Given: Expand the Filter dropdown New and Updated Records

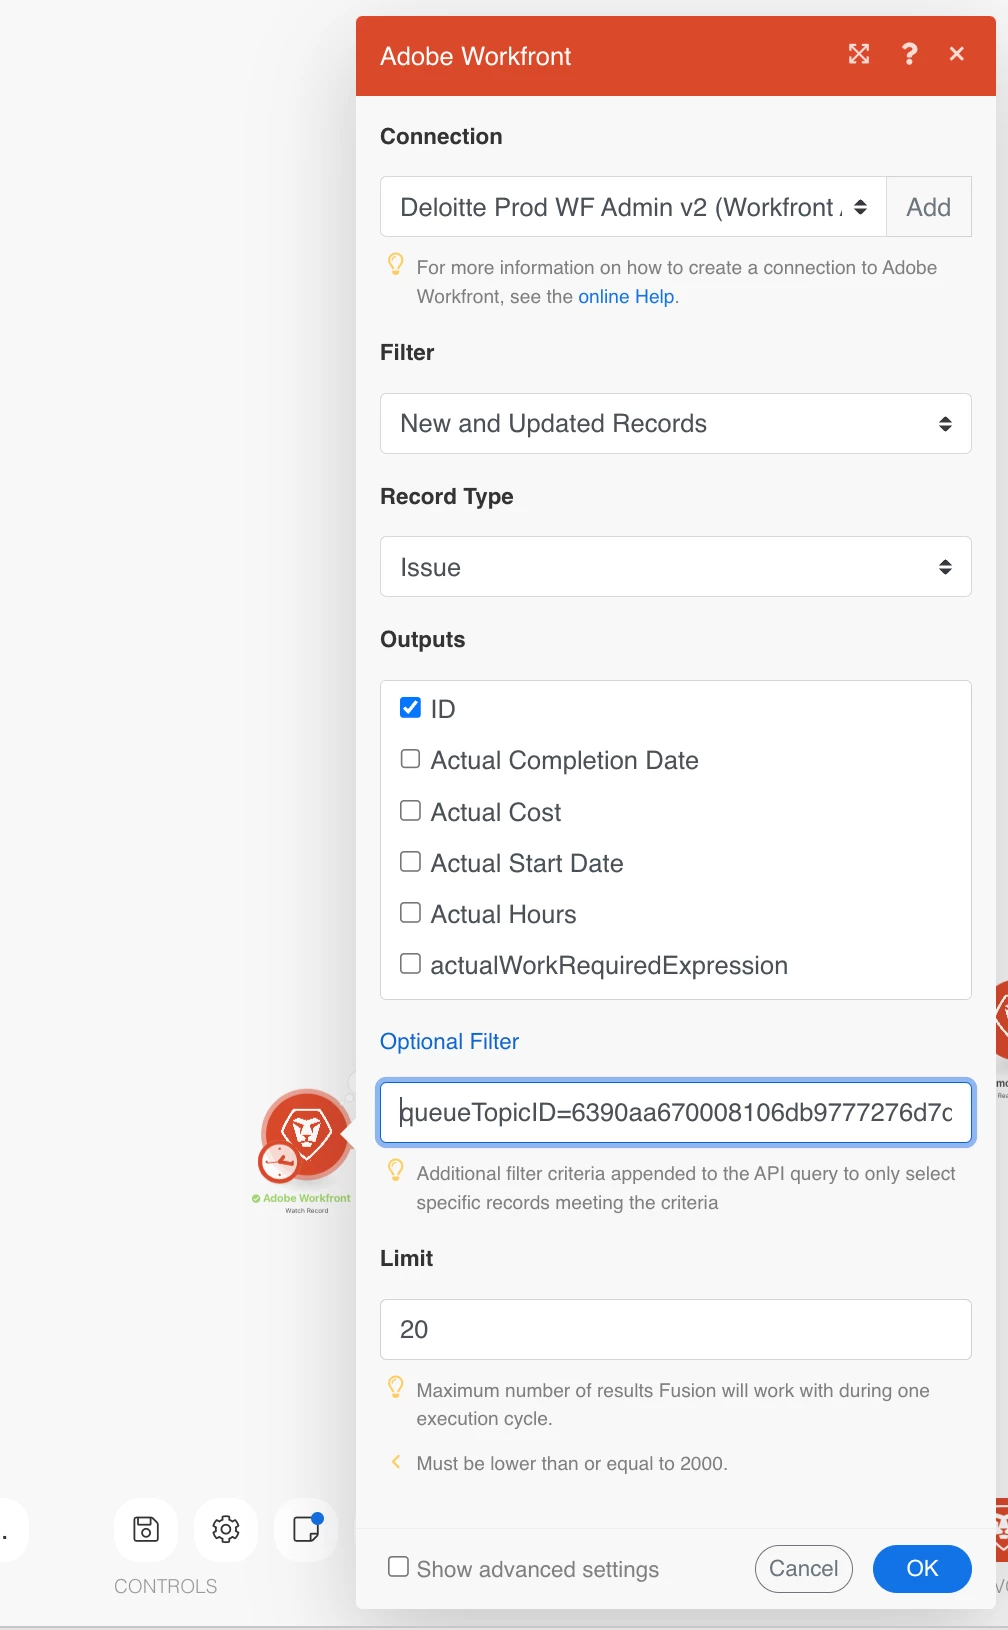Looking at the screenshot, I should (x=676, y=424).
